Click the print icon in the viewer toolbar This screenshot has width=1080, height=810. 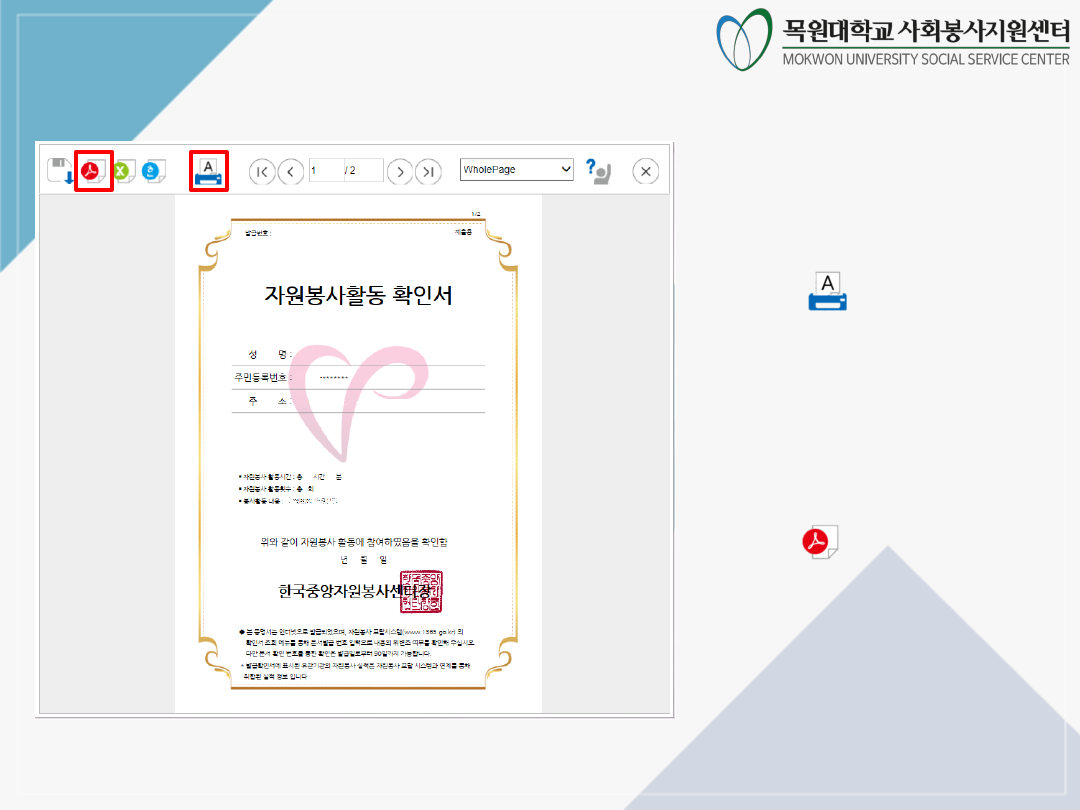pos(209,171)
